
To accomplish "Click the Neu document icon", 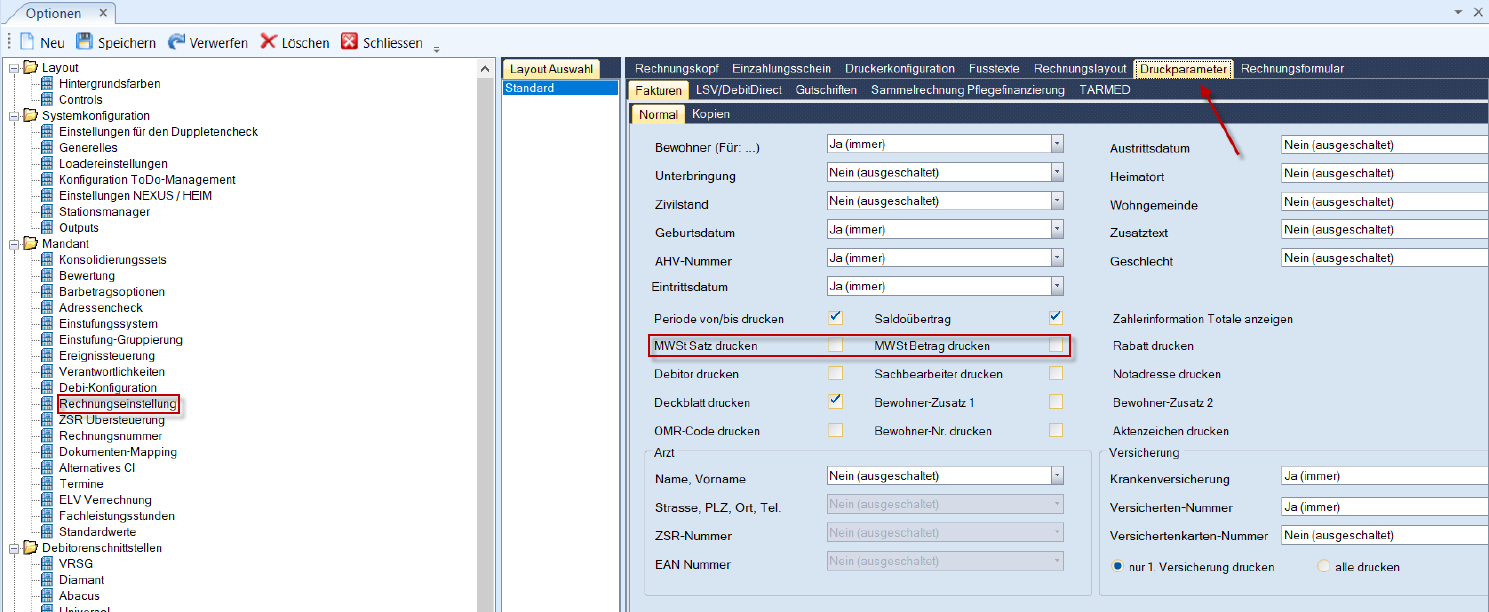I will point(27,42).
